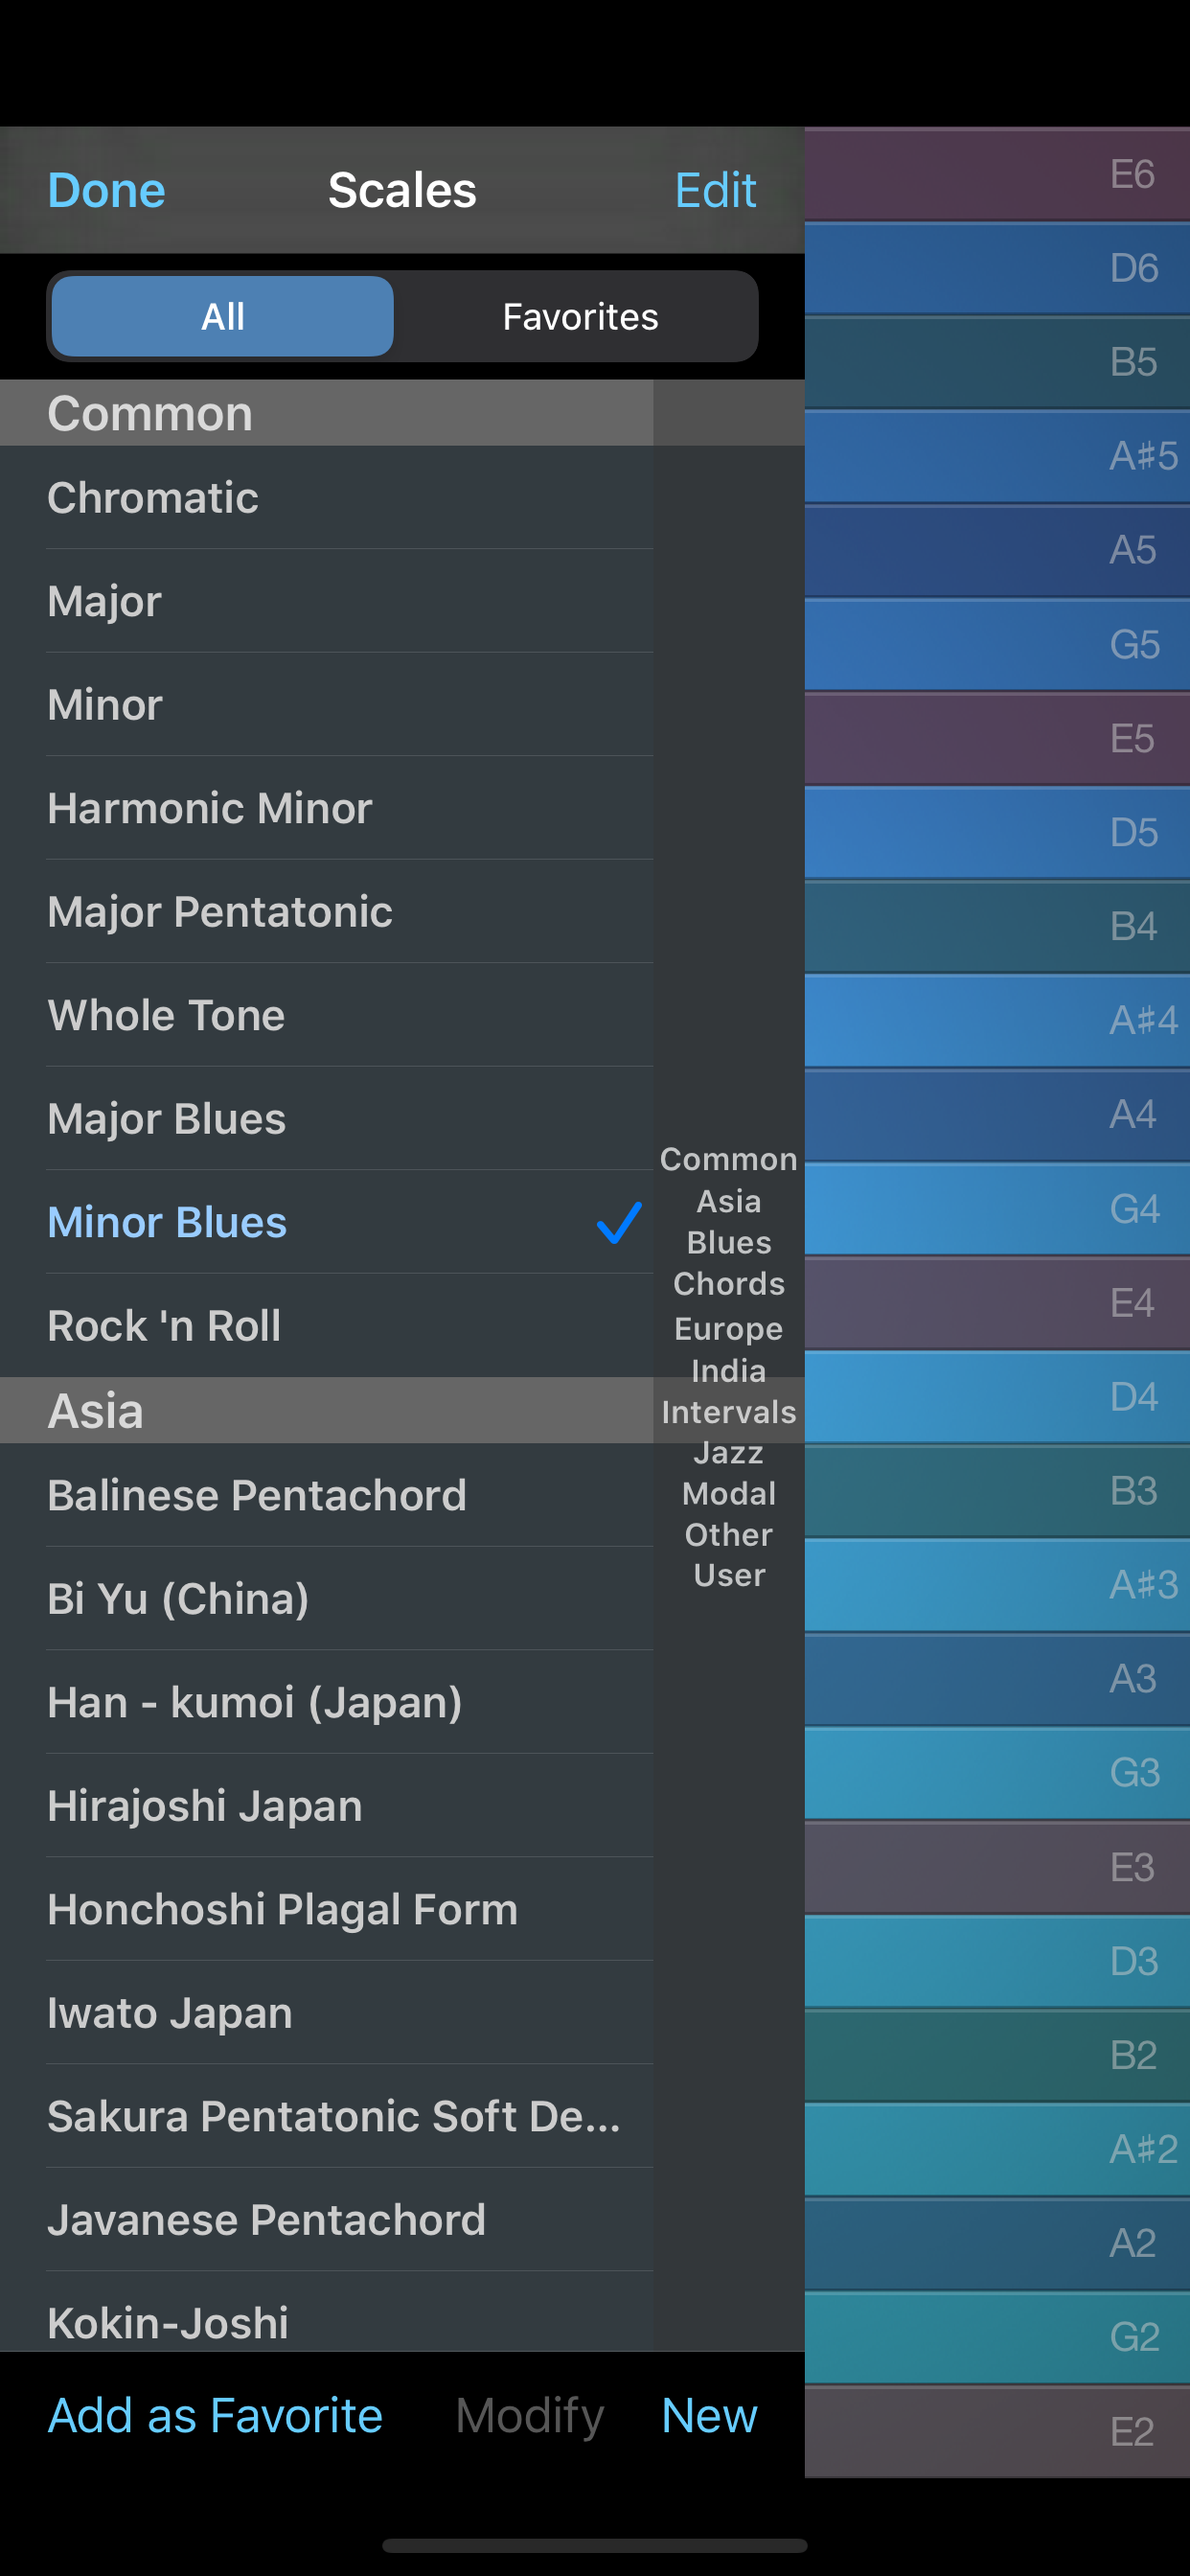Tap New to create a custom scale
The height and width of the screenshot is (2576, 1190).
click(708, 2415)
